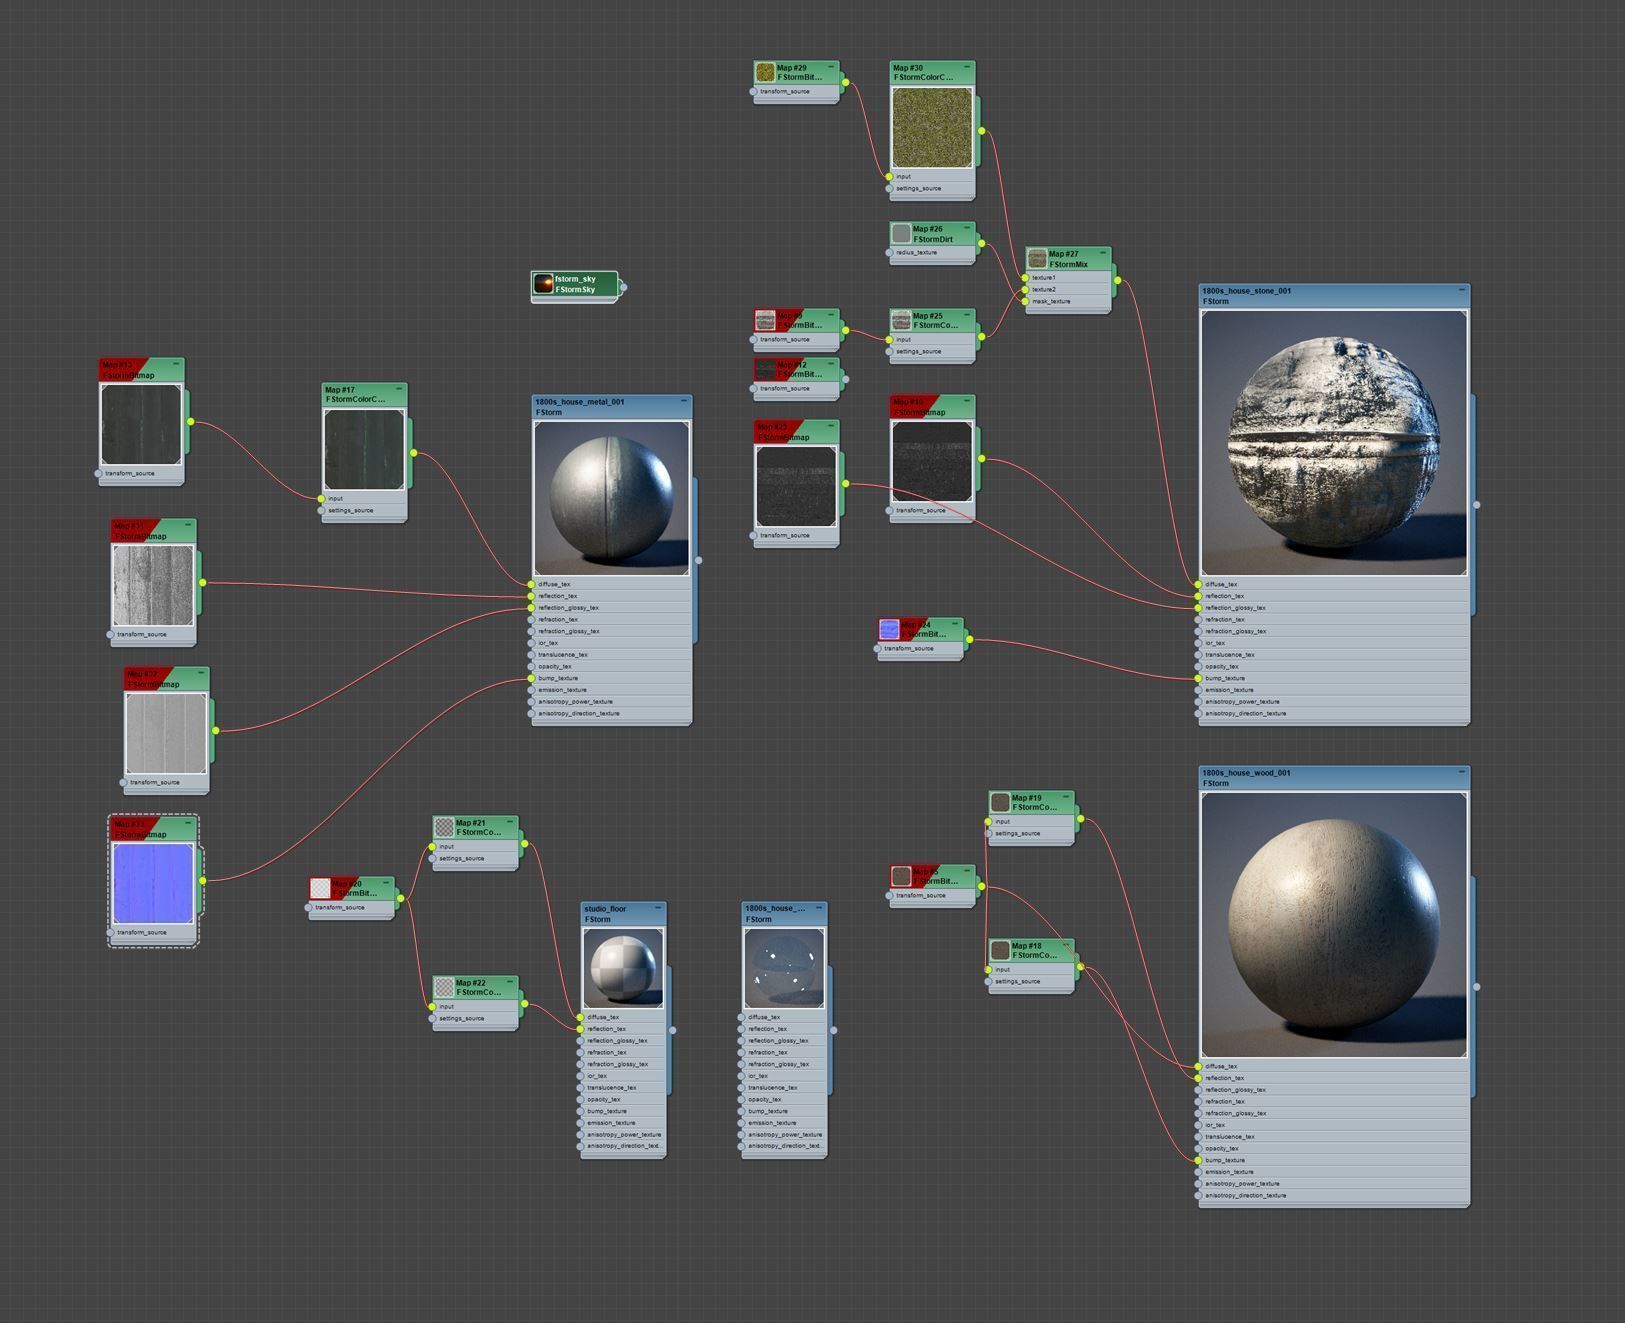This screenshot has height=1323, width=1625.
Task: Collapse the Map #29 node
Action: (830, 67)
